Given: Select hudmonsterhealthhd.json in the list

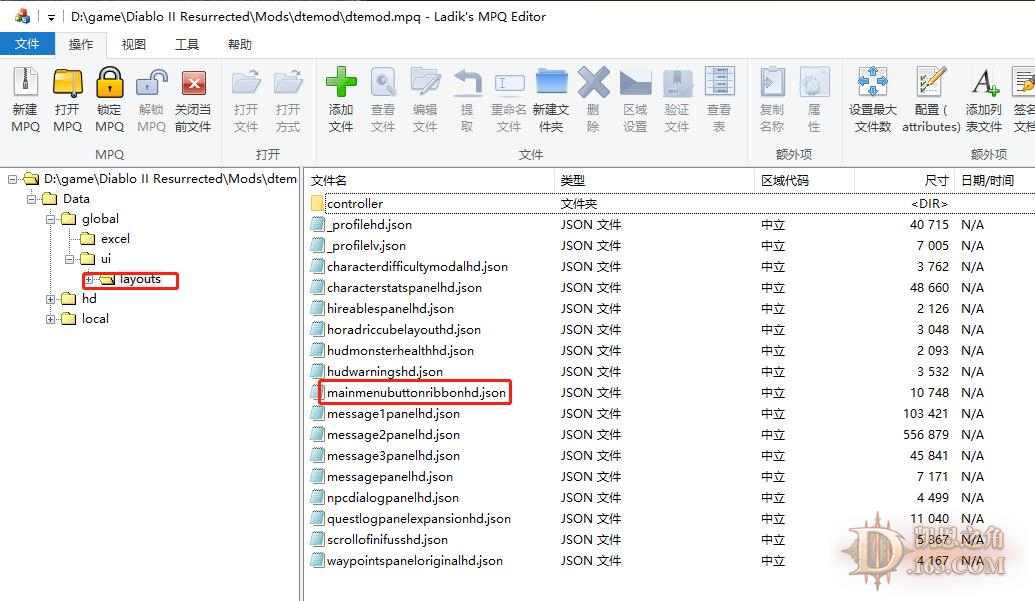Looking at the screenshot, I should click(x=400, y=351).
